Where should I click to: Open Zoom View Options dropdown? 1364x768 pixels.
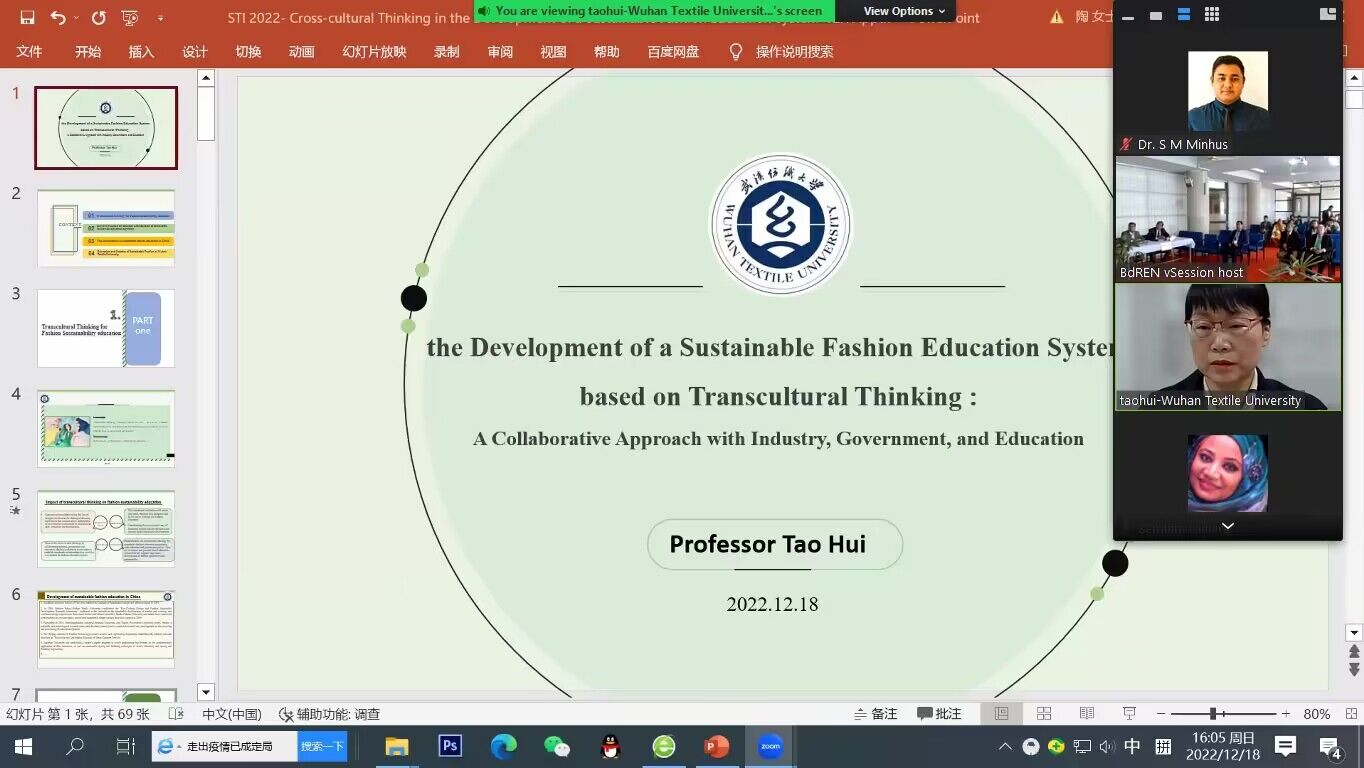[904, 11]
